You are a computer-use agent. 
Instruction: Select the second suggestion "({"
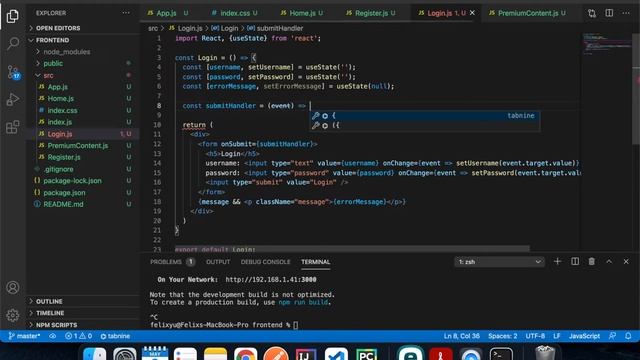(424, 126)
